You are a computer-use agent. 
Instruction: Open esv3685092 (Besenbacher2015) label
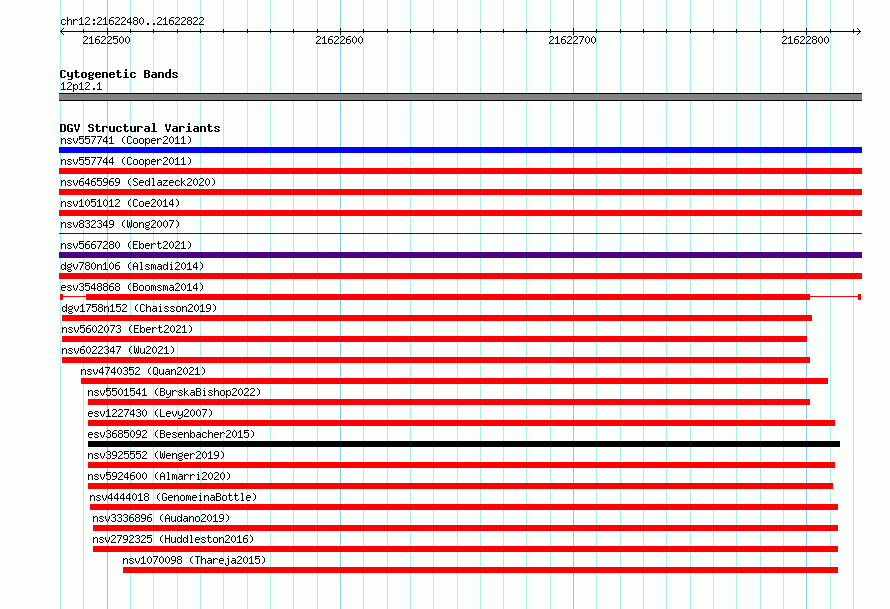[x=171, y=434]
